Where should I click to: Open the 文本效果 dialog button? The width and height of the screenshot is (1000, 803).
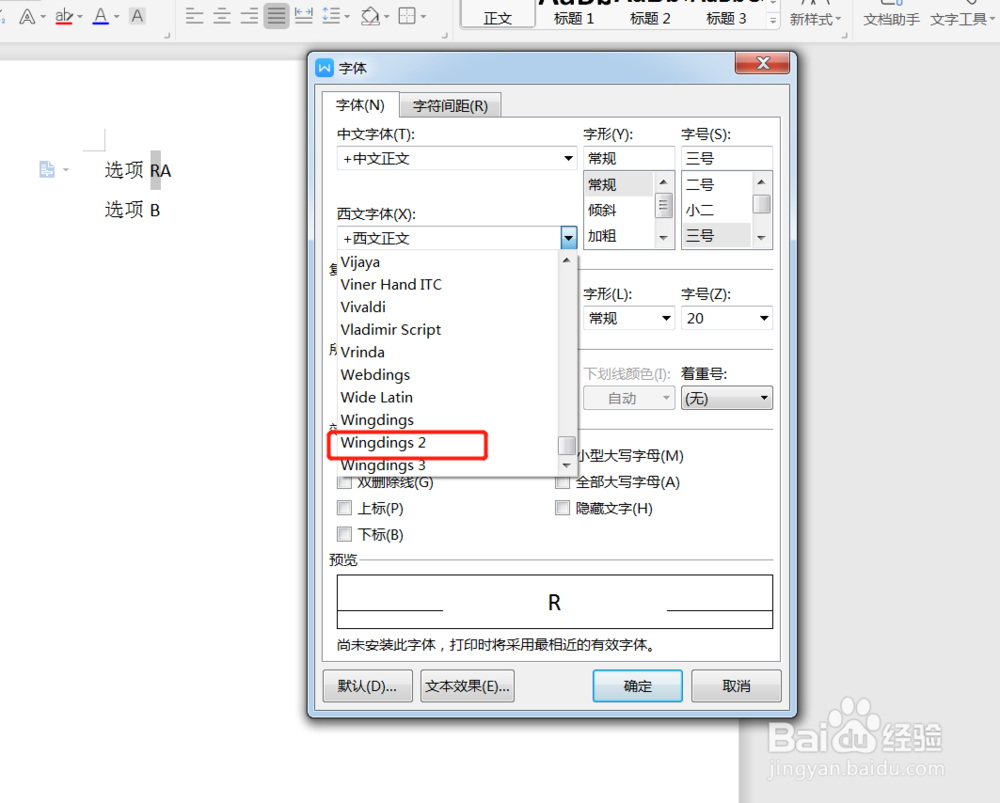[x=467, y=686]
